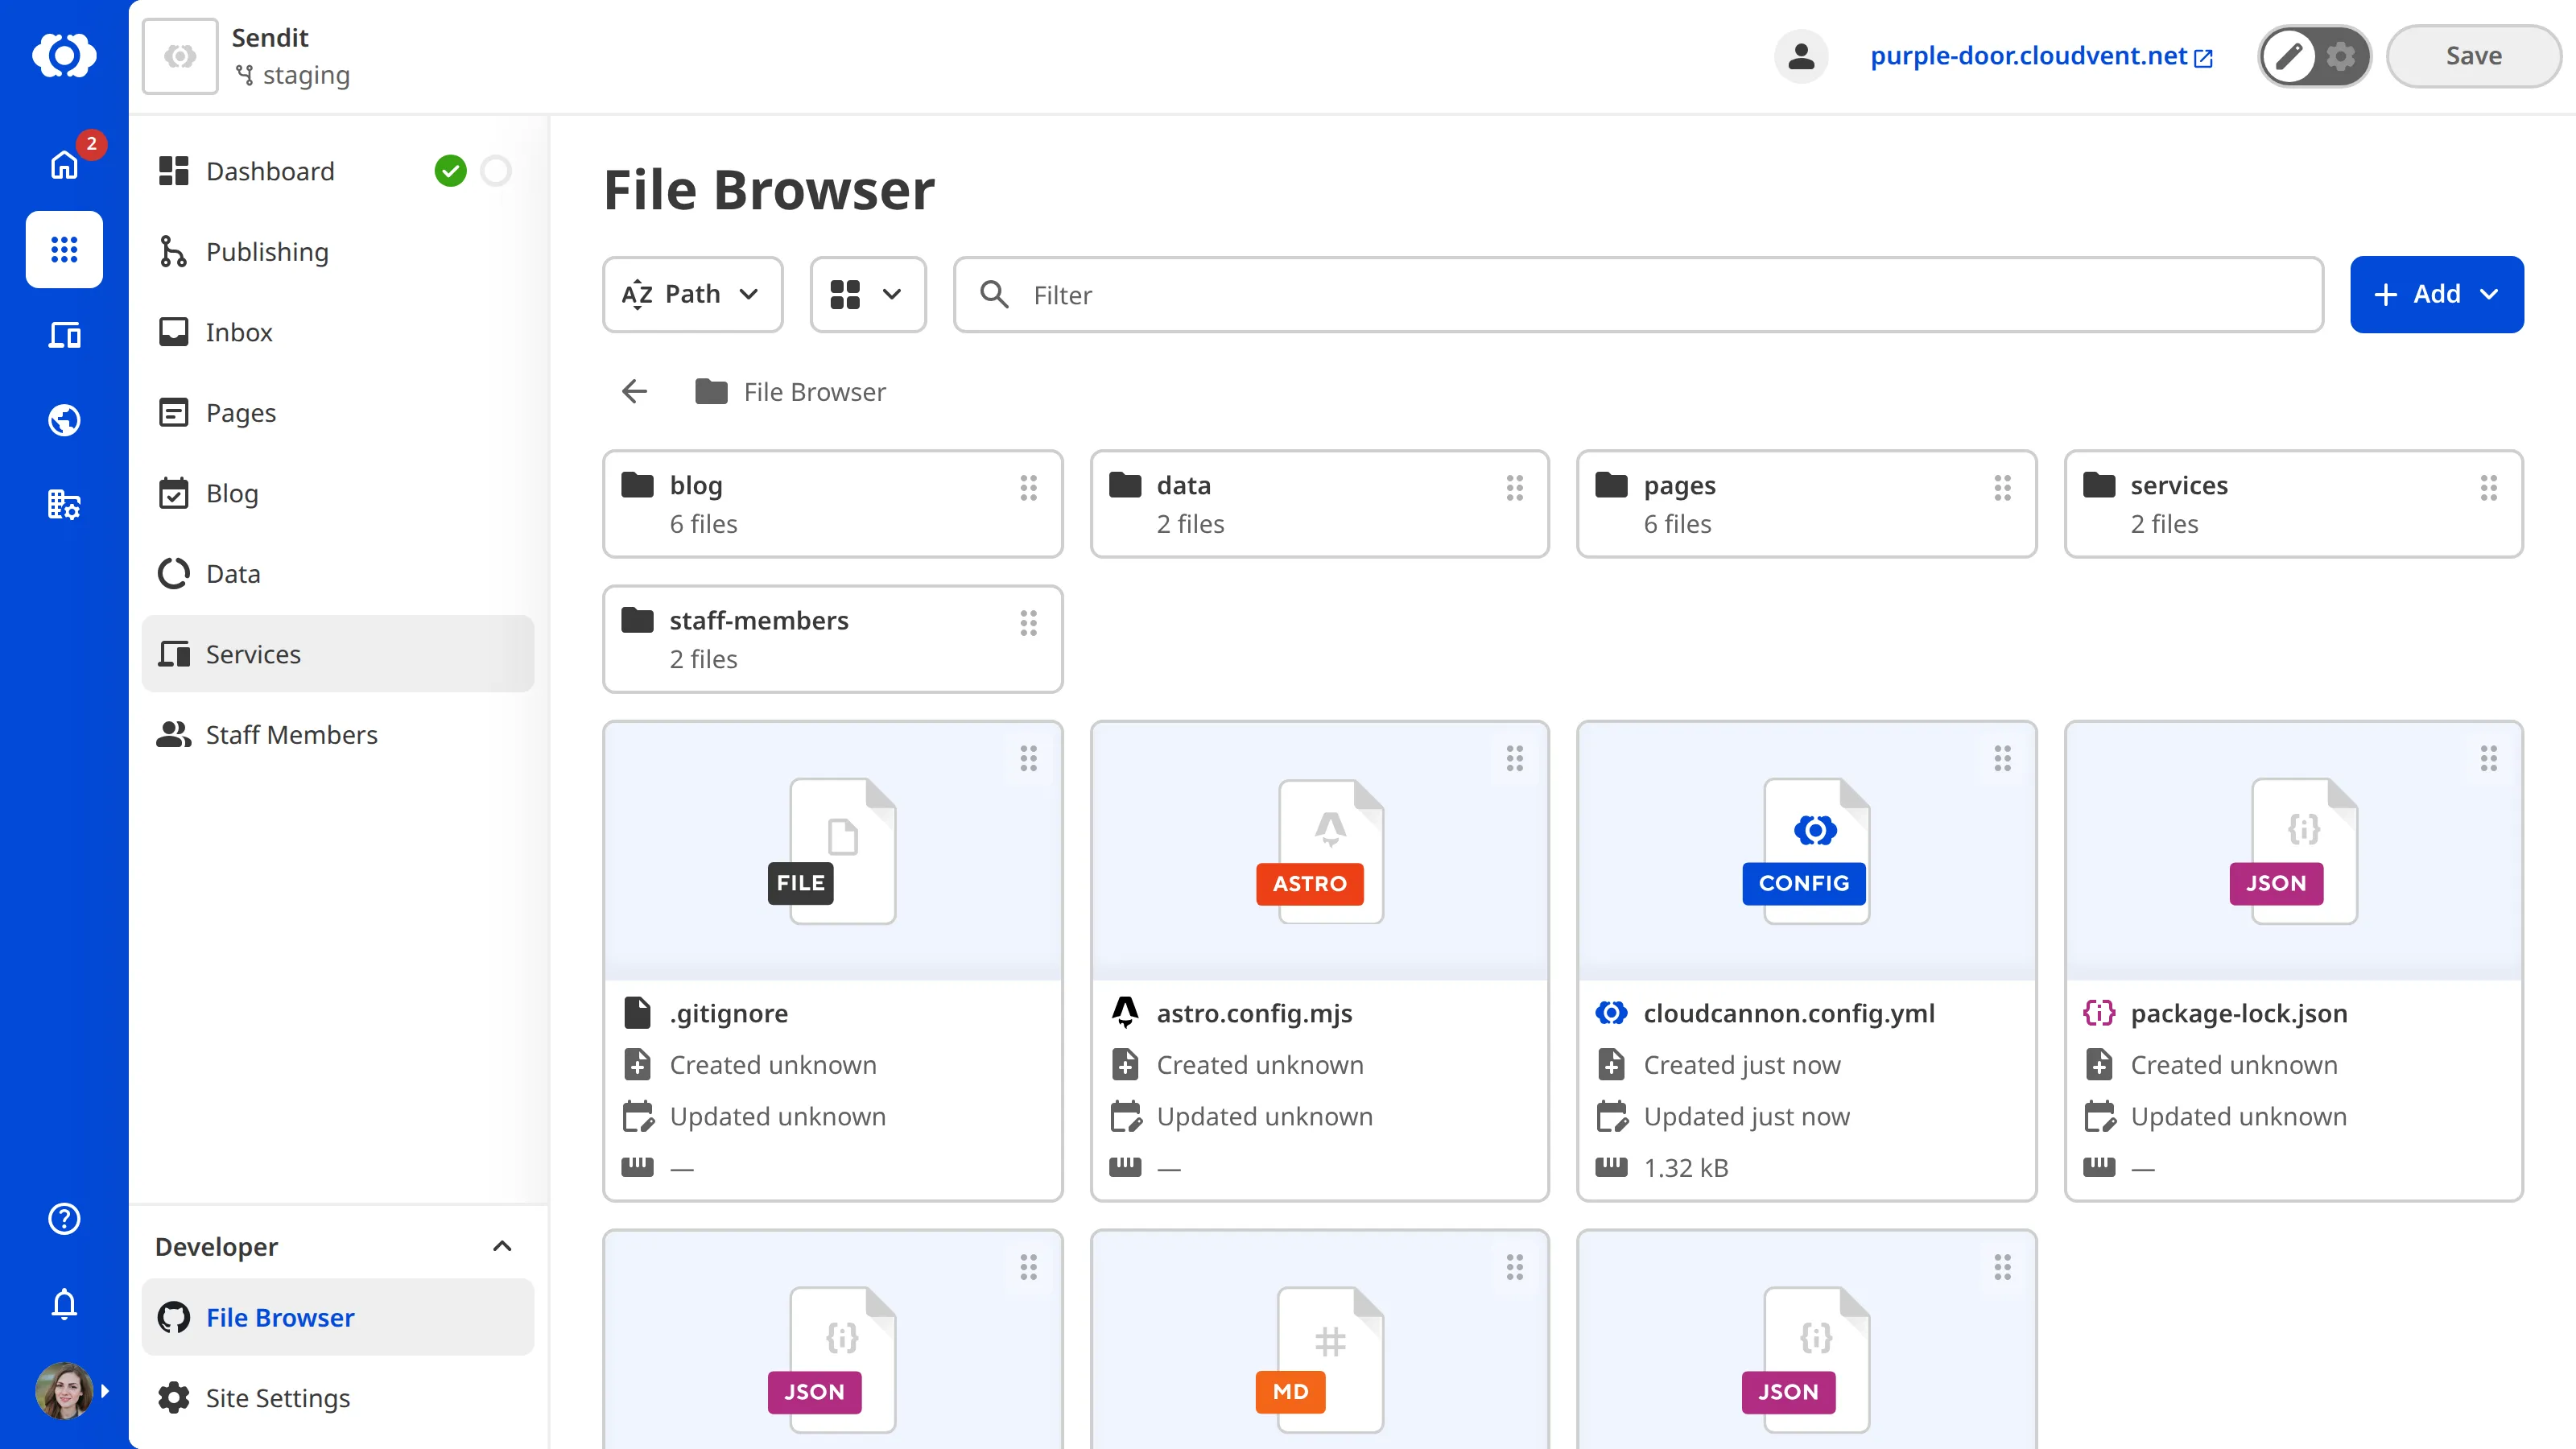Open the home icon with notification badge
Screen dimensions: 2576x1449
point(64,164)
